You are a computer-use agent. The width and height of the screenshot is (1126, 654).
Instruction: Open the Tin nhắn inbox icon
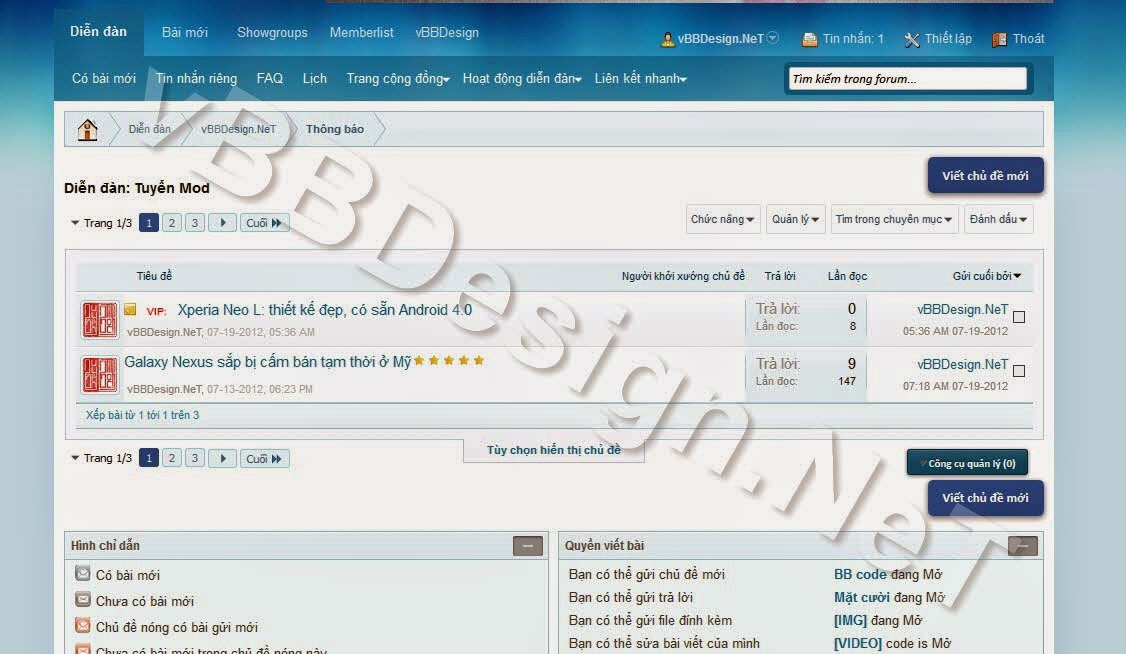tap(809, 39)
